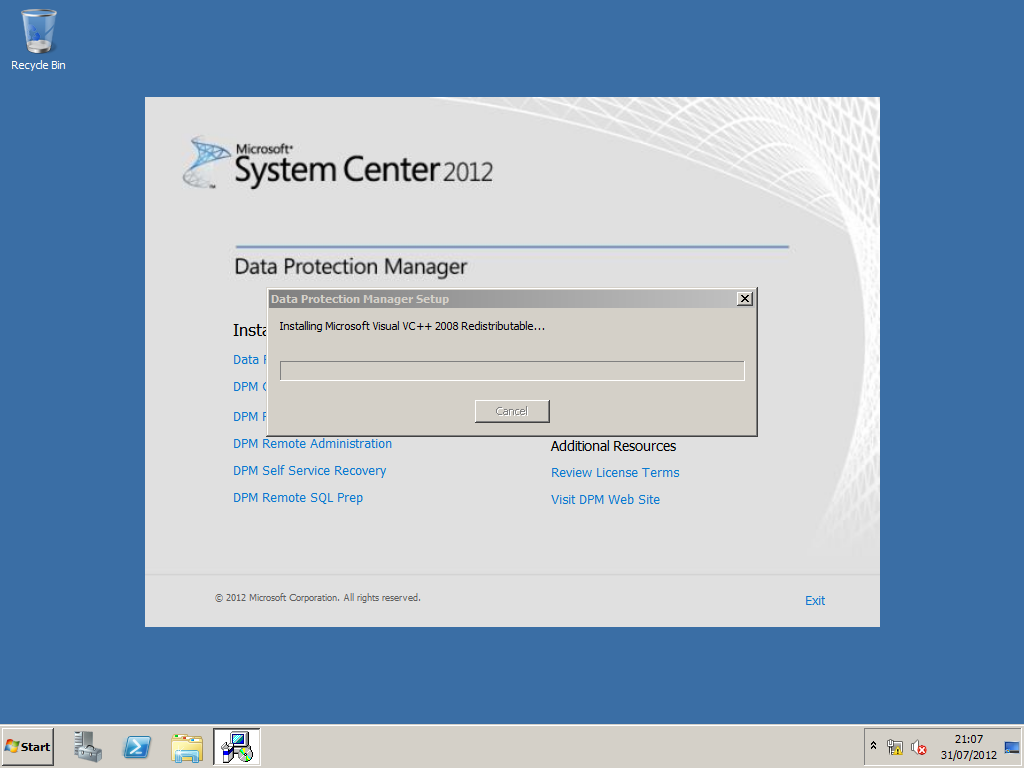This screenshot has height=768, width=1024.
Task: Open Visit DPM Web Site link
Action: (605, 499)
